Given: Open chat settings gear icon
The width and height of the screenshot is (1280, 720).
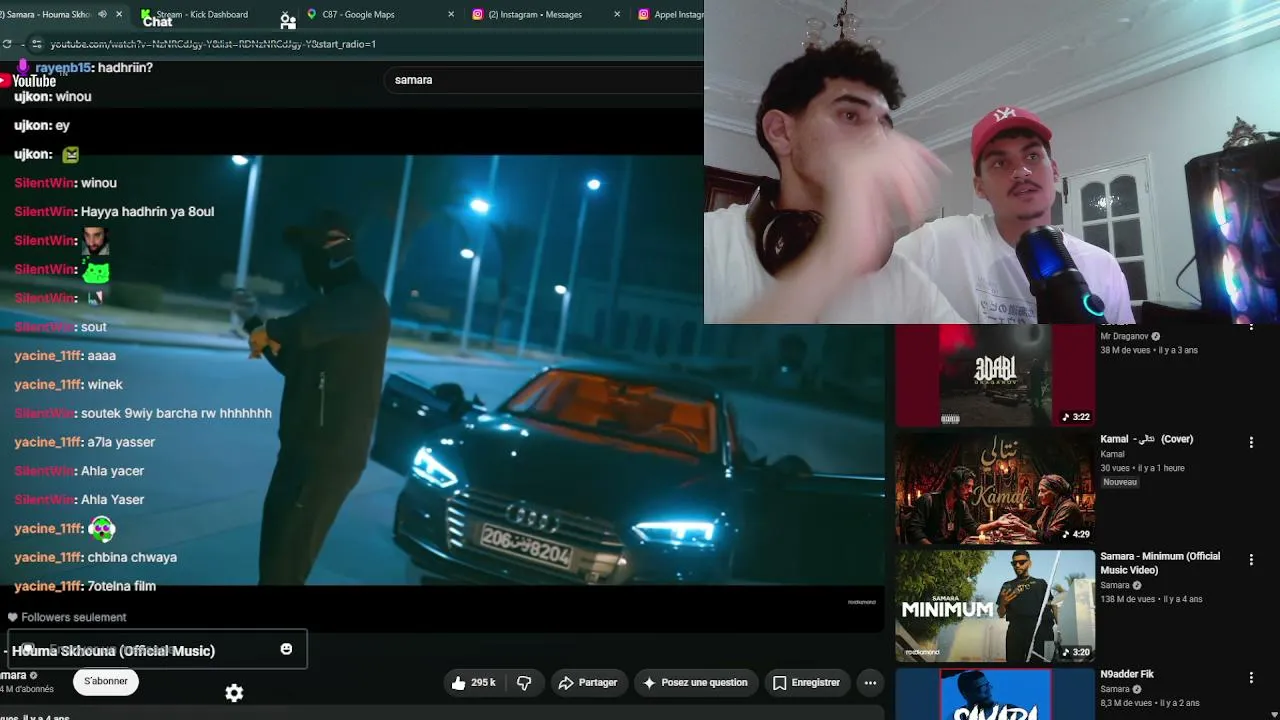Looking at the screenshot, I should point(234,693).
